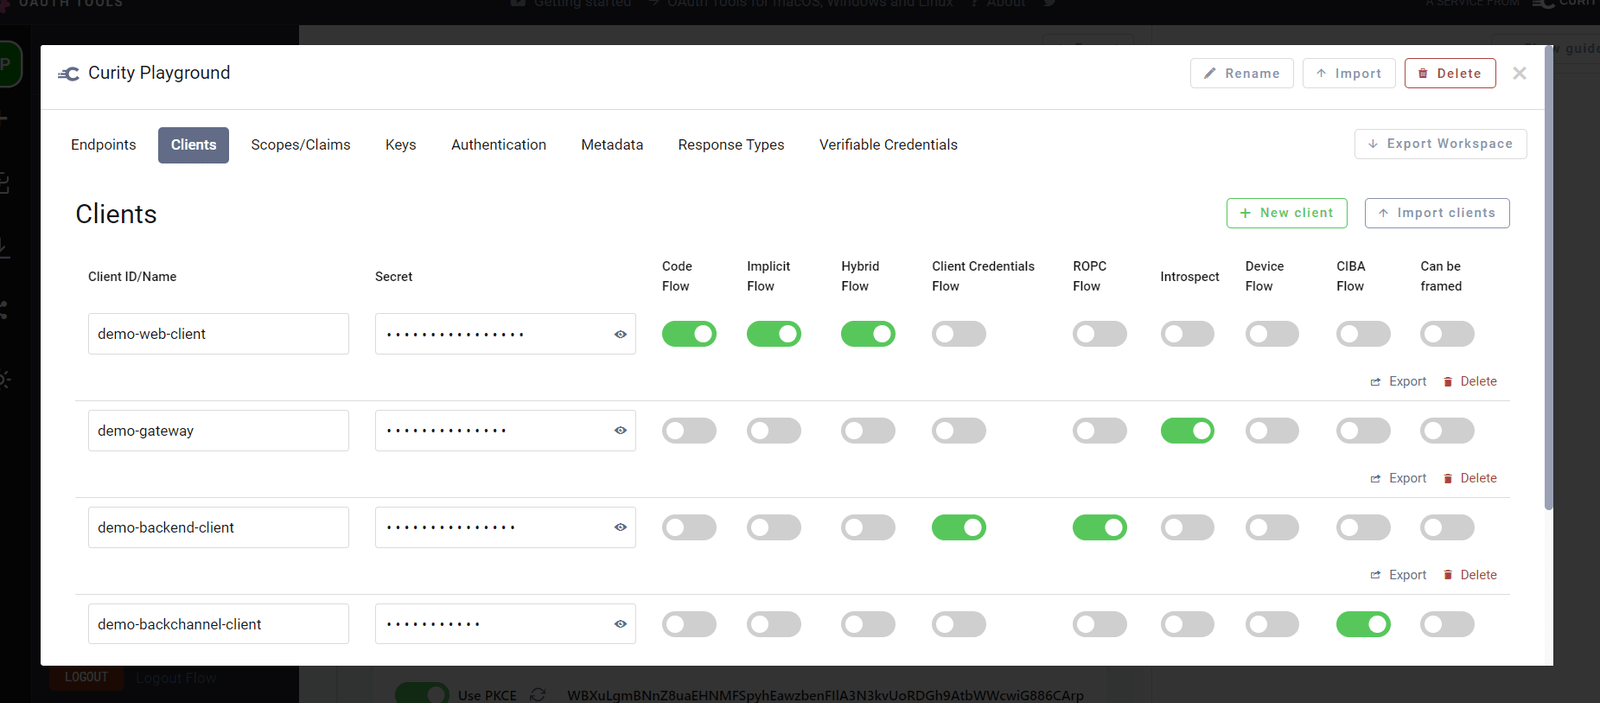Click the dialog's vertical scrollbar
Image resolution: width=1600 pixels, height=703 pixels.
[1548, 280]
